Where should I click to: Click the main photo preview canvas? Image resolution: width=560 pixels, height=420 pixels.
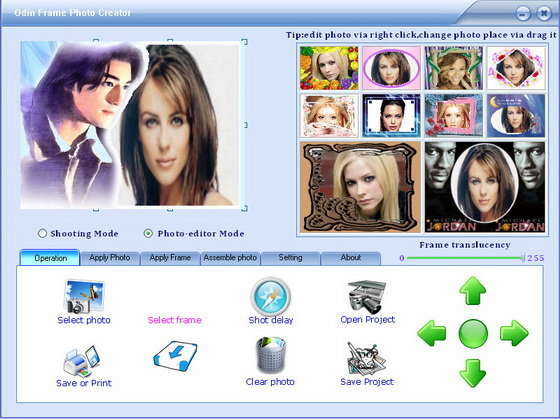tap(131, 125)
